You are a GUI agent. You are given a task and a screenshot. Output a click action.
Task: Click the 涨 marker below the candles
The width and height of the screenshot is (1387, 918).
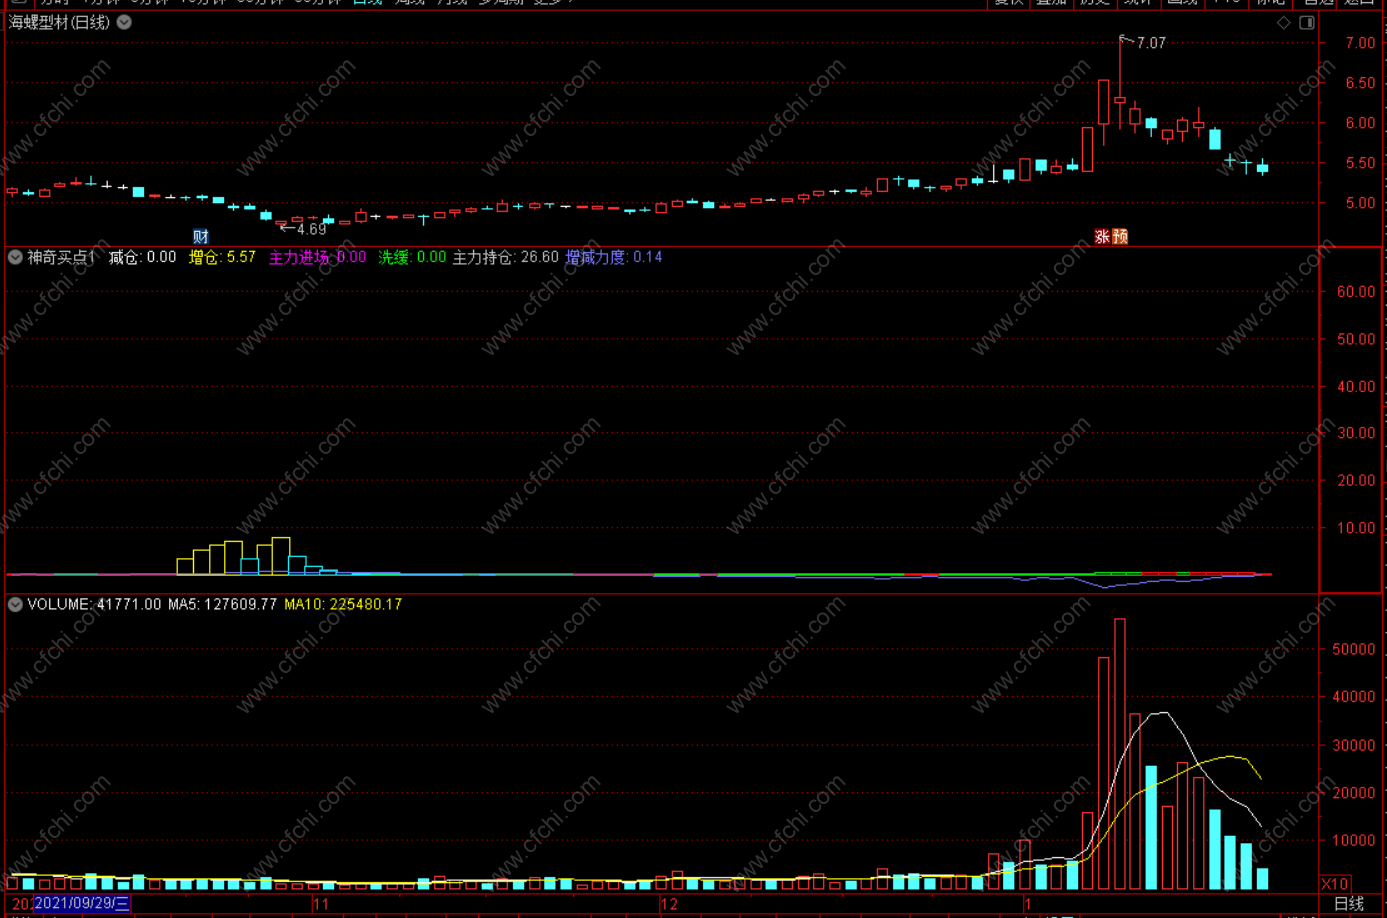click(x=1102, y=237)
